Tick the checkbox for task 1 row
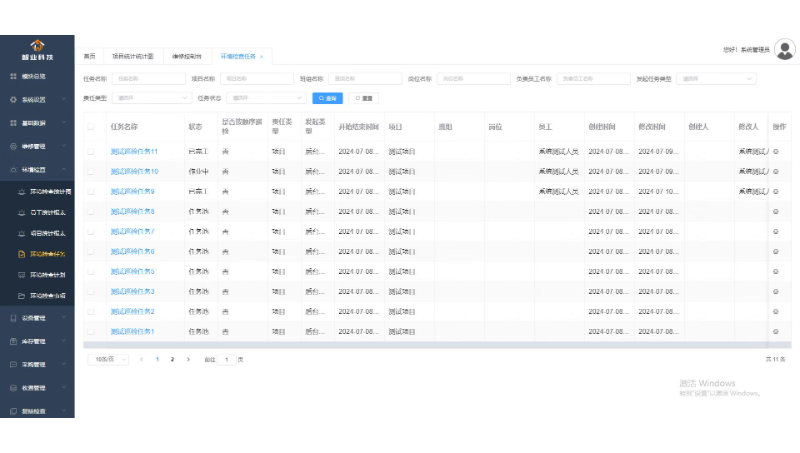 [91, 332]
